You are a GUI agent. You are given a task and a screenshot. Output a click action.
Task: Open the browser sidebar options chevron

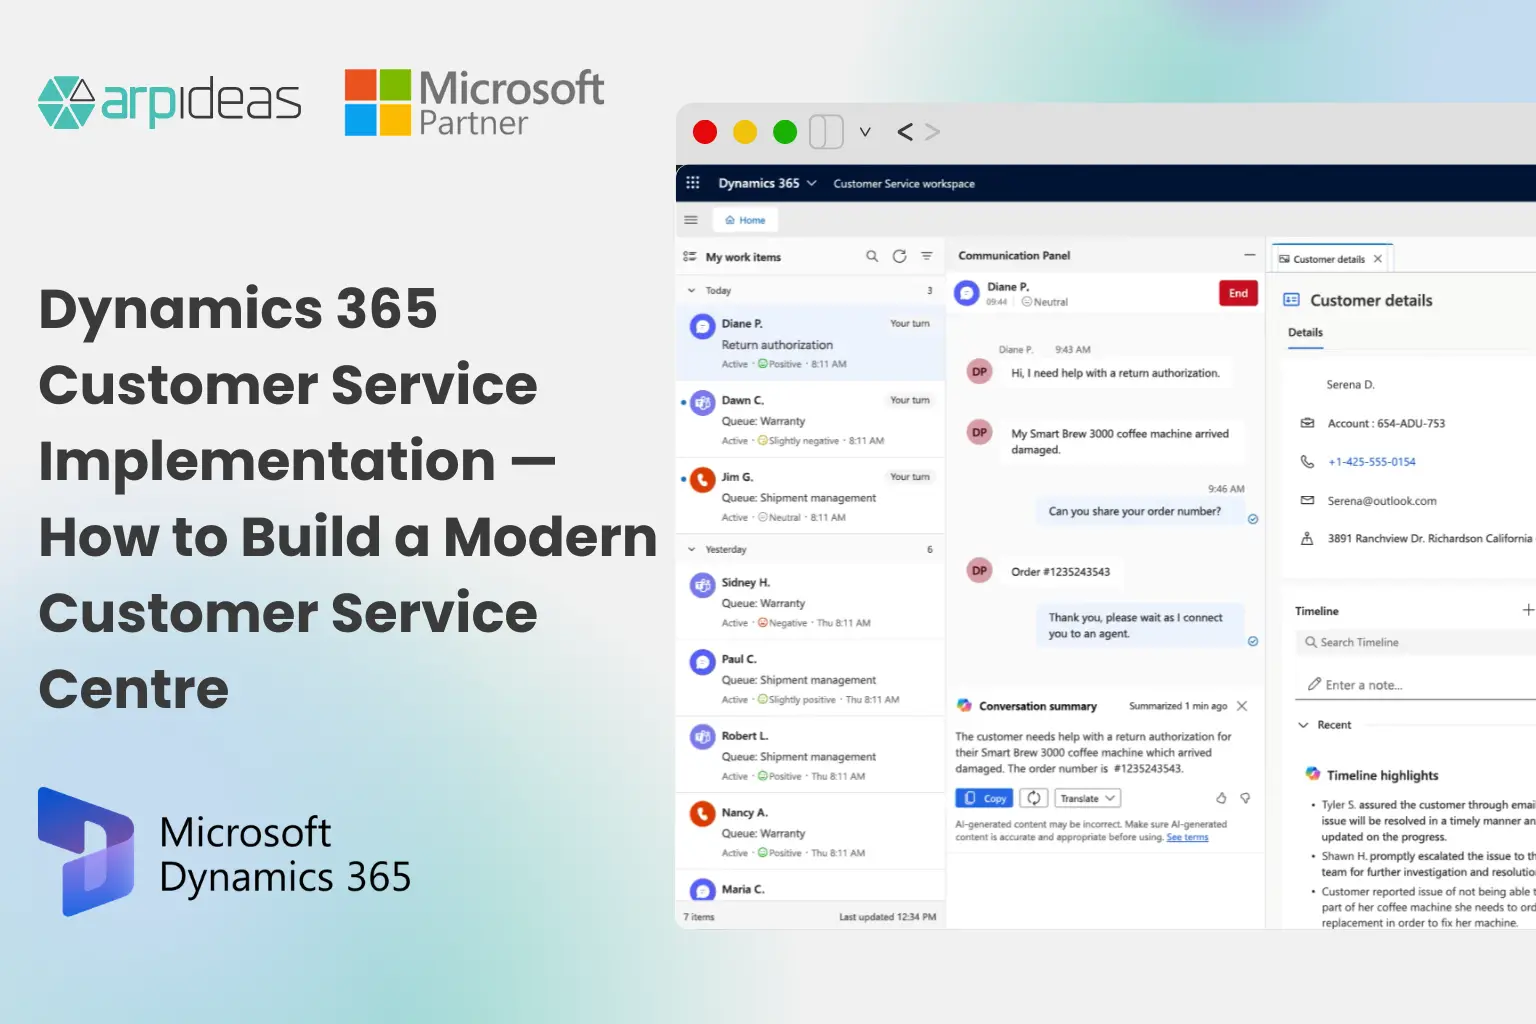[x=865, y=132]
